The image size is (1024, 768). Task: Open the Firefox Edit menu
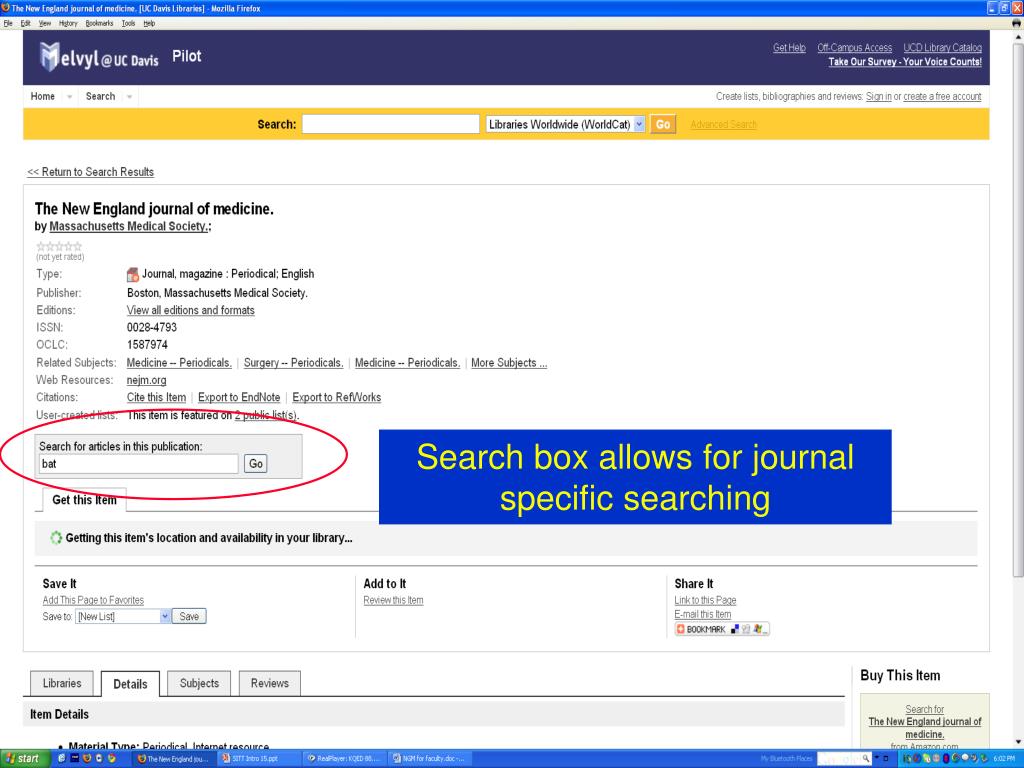tap(25, 23)
